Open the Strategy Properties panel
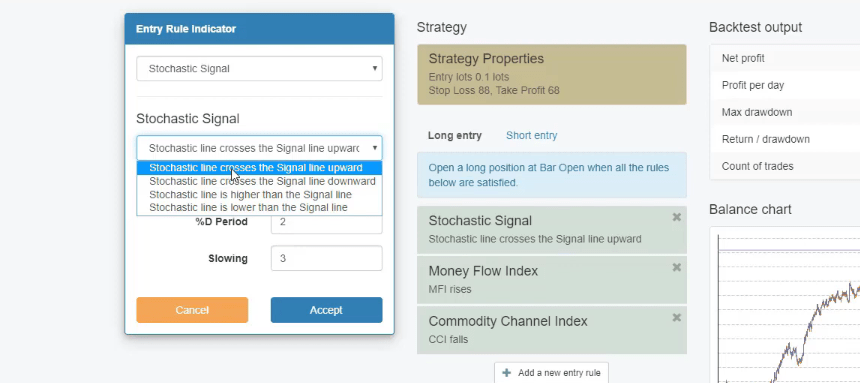Viewport: 860px width, 383px height. 552,75
